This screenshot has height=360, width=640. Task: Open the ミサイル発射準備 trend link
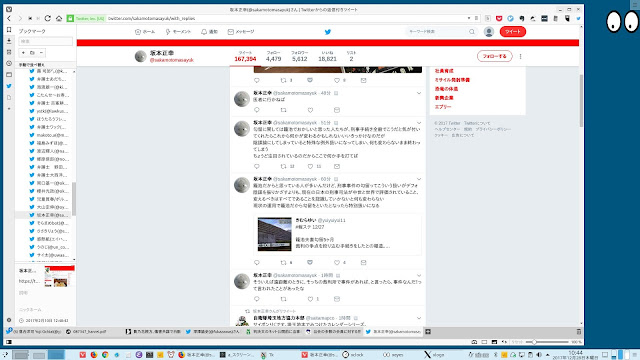[452, 80]
